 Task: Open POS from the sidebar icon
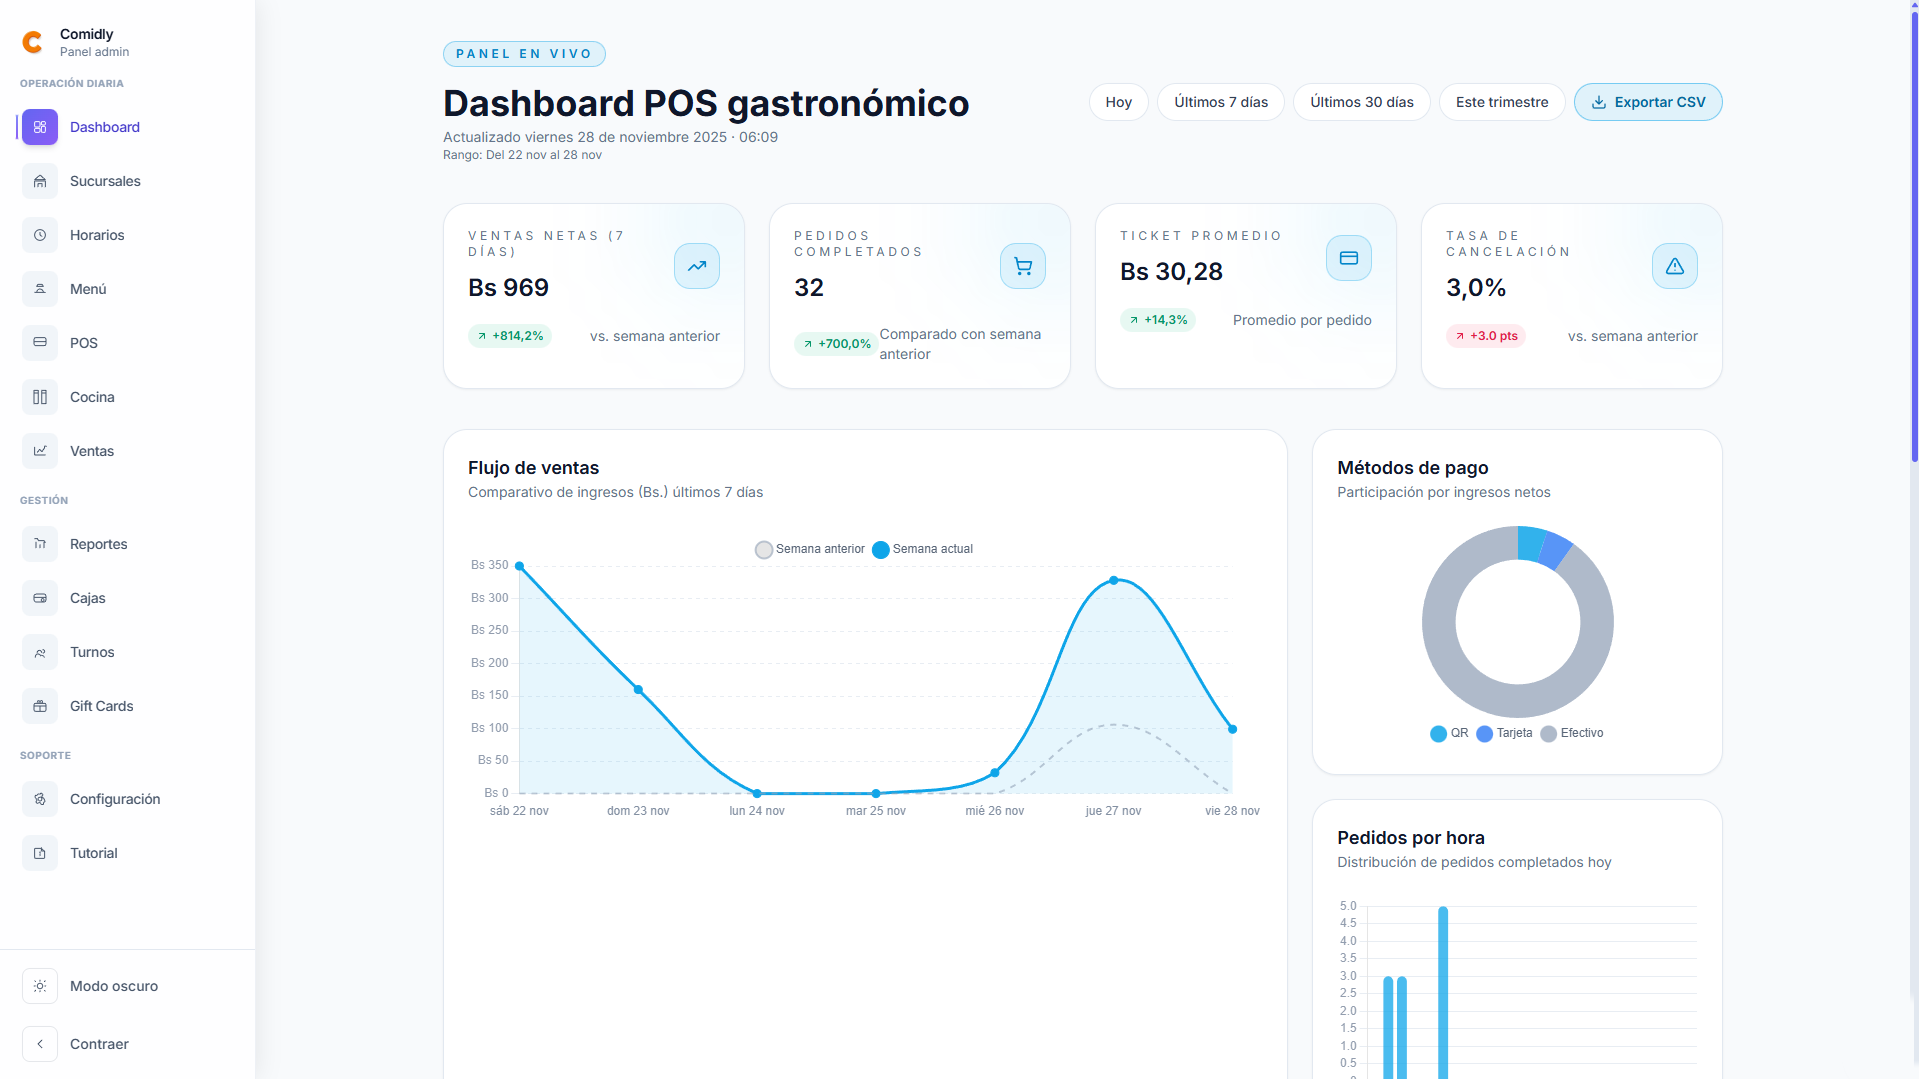click(x=40, y=343)
